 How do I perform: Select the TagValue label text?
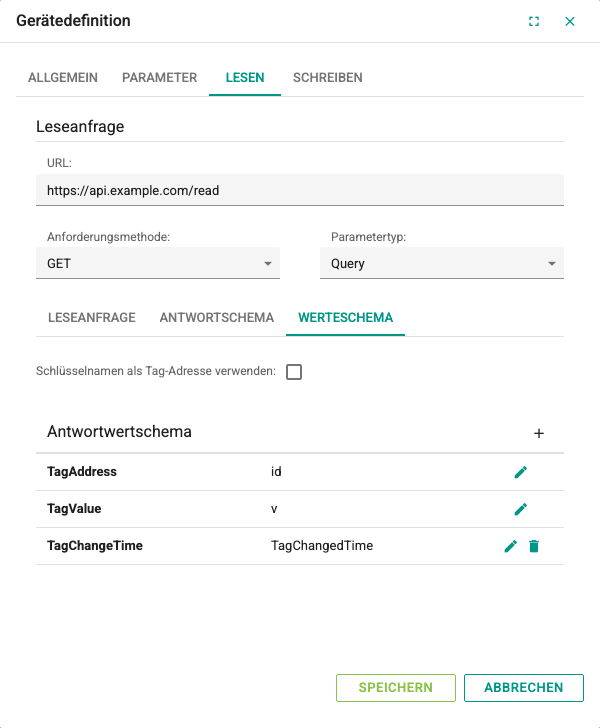pos(74,509)
